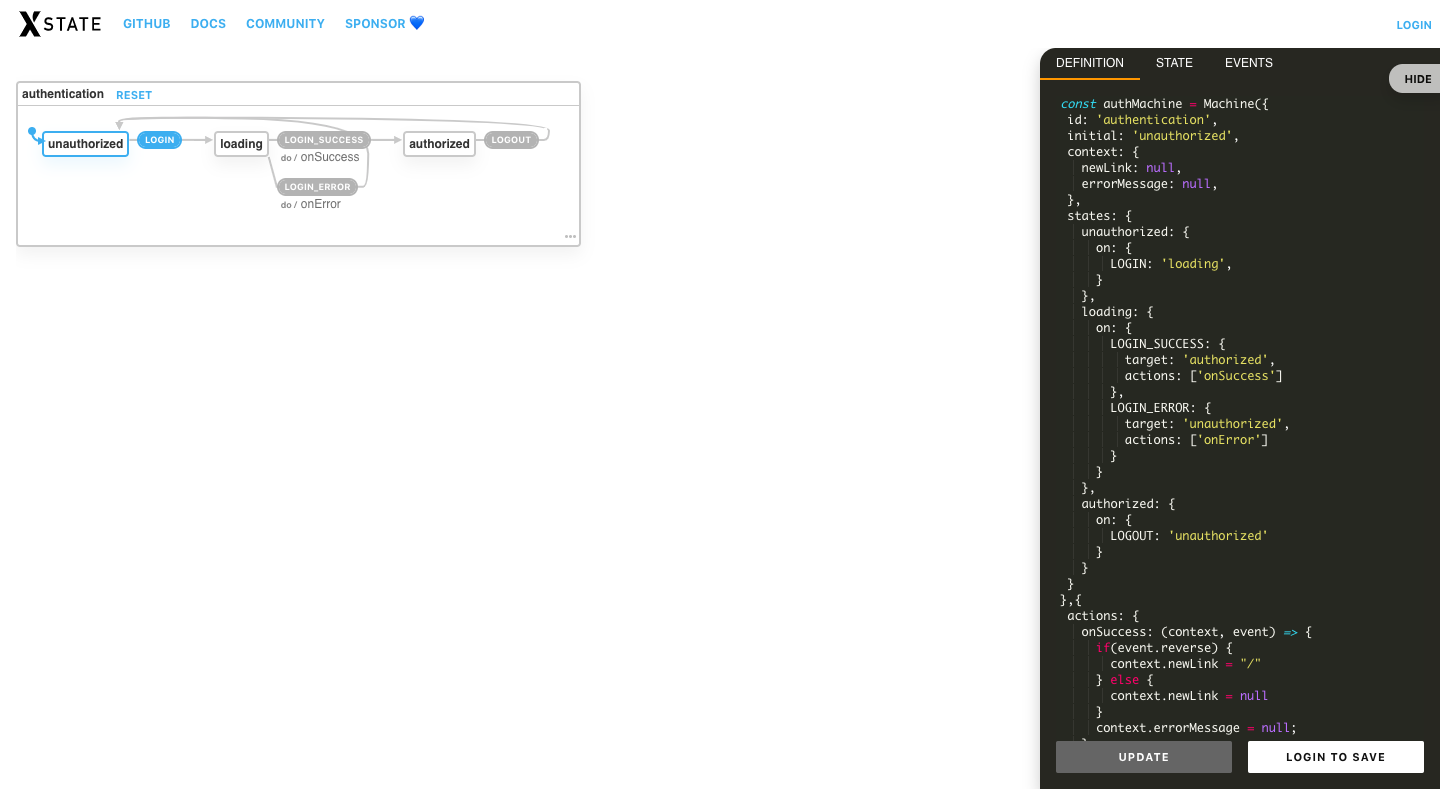Open the EVENTS tab

coord(1248,63)
